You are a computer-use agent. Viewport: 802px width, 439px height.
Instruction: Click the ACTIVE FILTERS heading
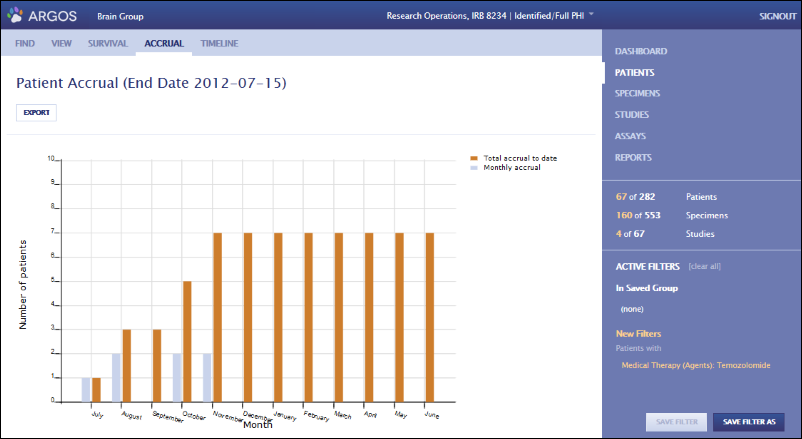coord(648,267)
